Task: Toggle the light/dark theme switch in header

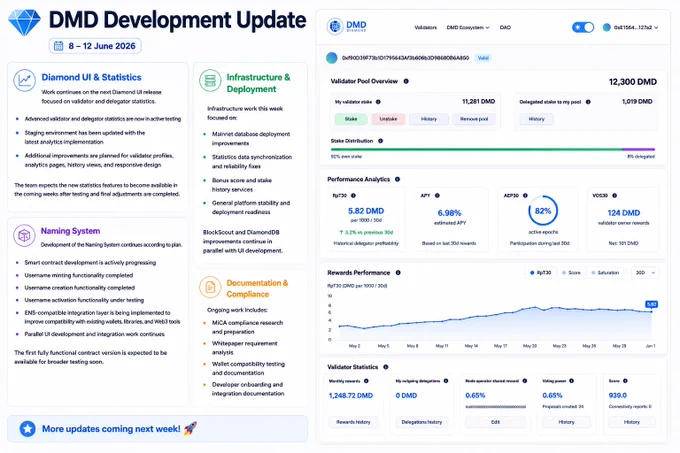Action: pos(583,27)
